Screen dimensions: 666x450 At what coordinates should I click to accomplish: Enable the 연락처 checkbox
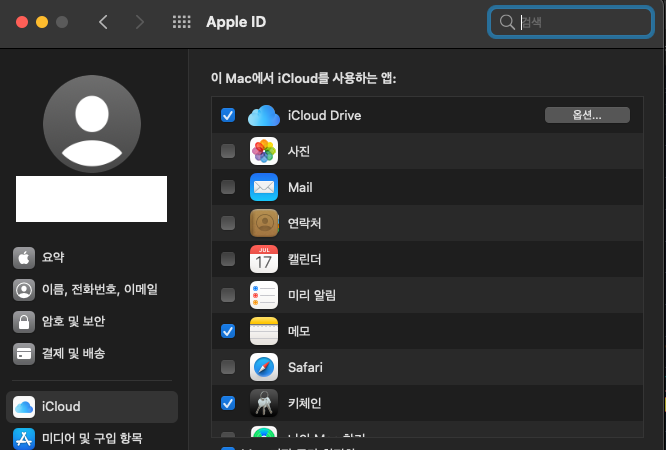[x=228, y=223]
